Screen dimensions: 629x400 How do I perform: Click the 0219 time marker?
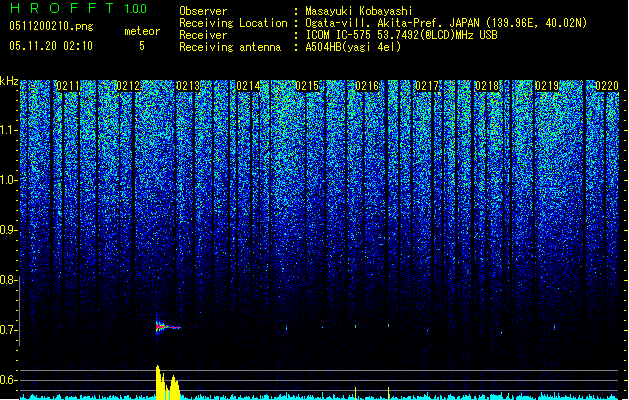pyautogui.click(x=547, y=86)
